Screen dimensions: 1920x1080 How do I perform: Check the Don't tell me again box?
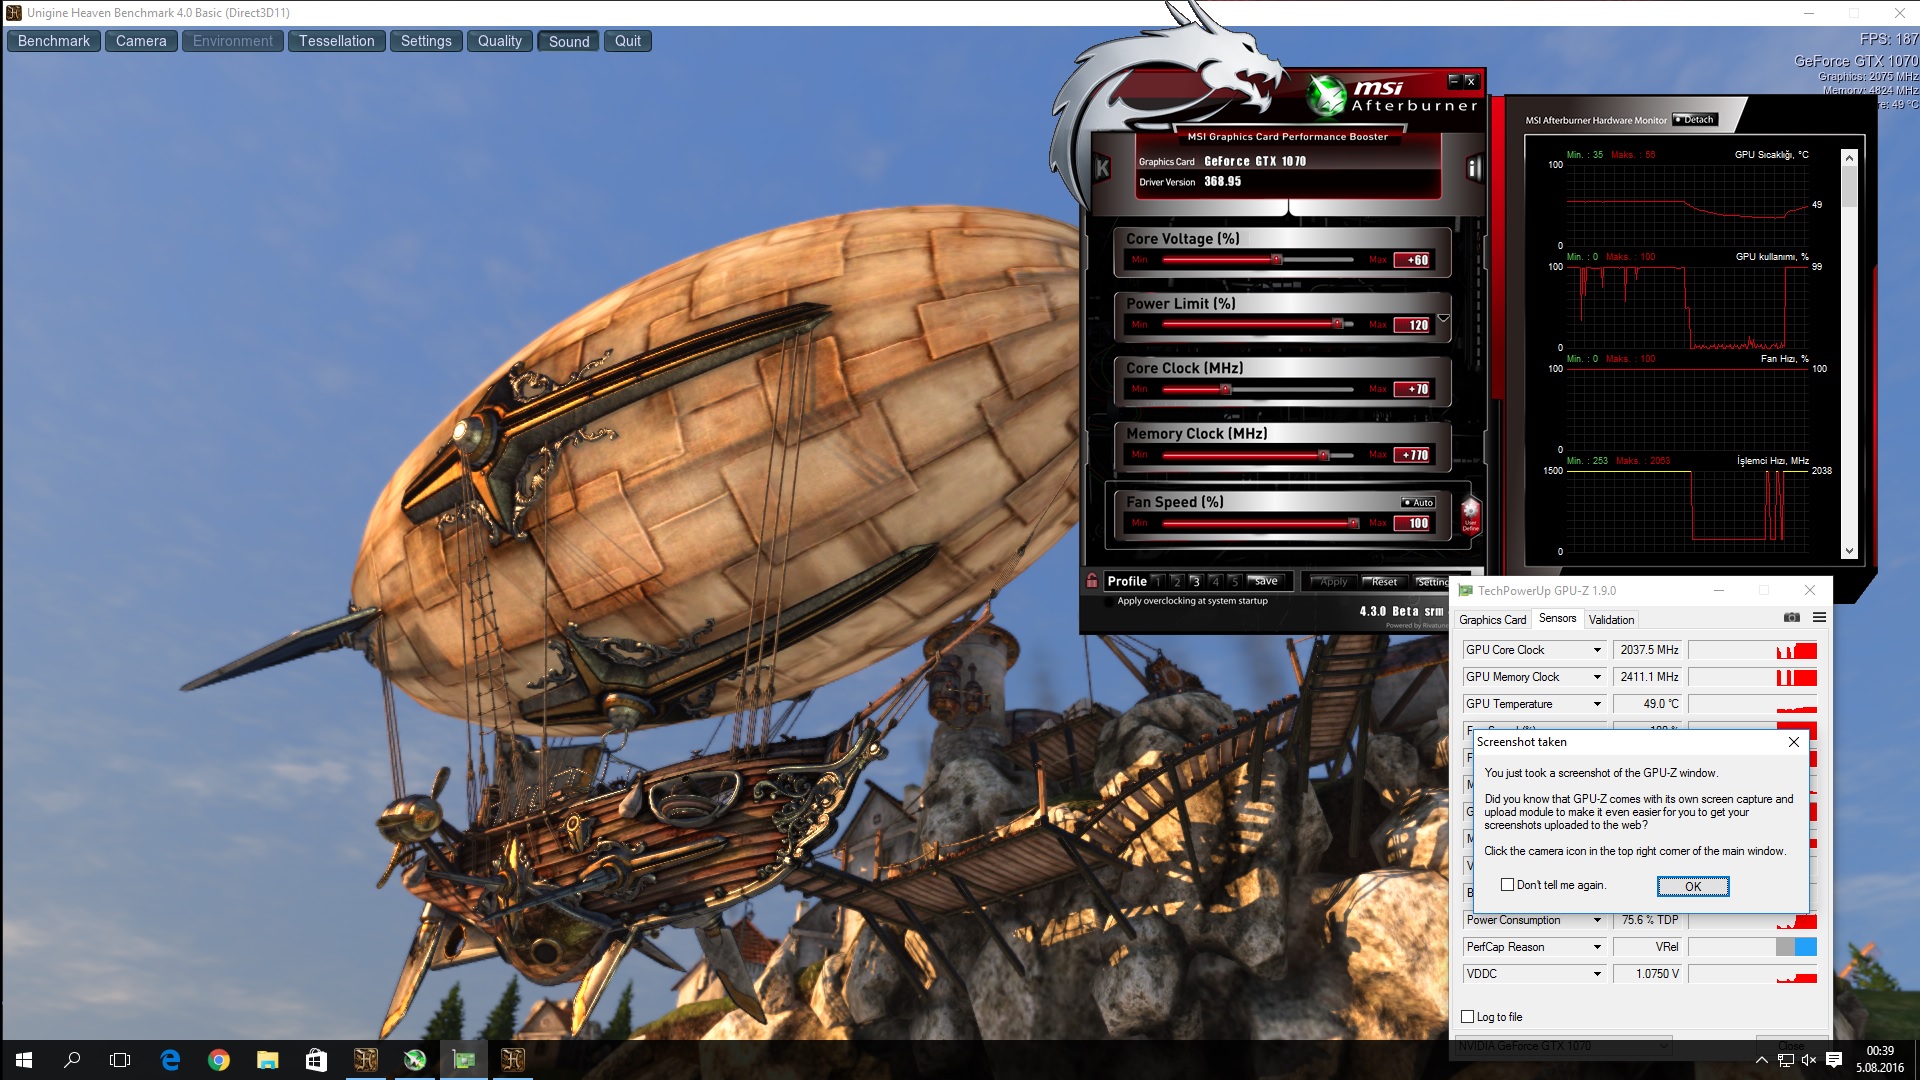click(x=1507, y=885)
